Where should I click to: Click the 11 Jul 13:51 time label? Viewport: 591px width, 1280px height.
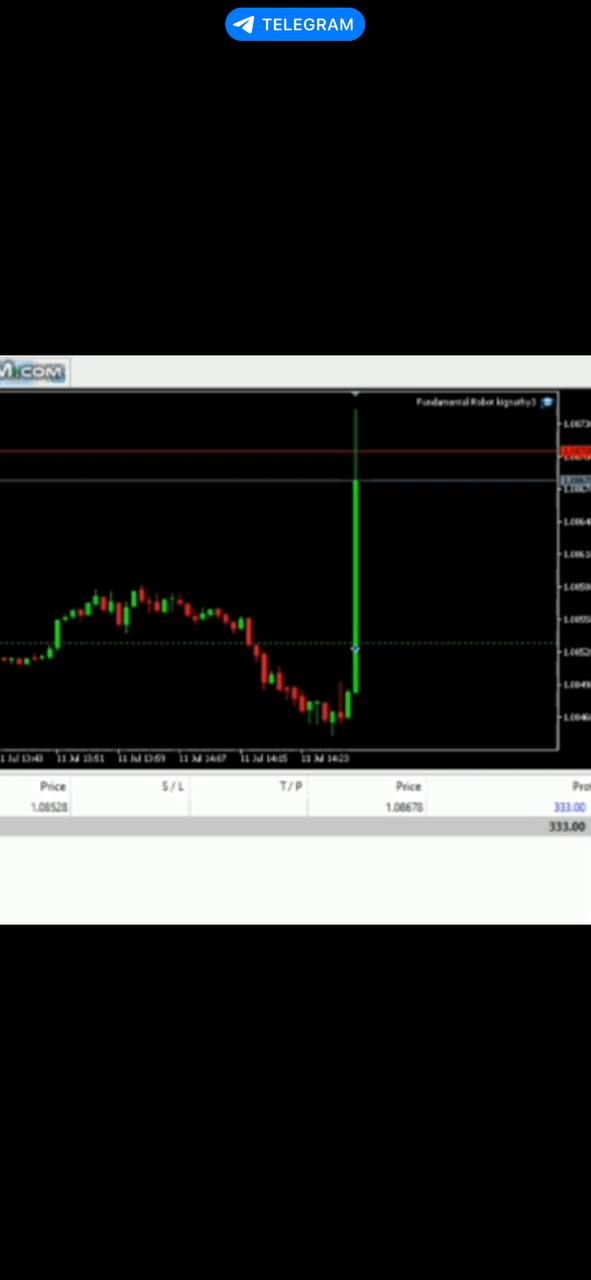tap(81, 759)
